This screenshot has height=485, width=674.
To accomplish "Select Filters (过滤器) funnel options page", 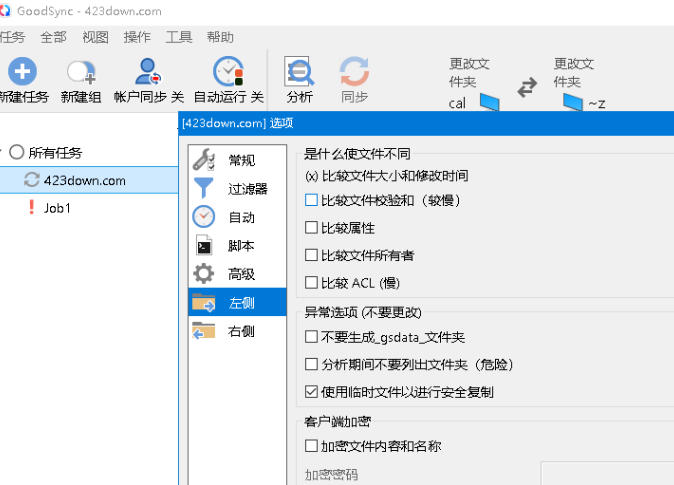I will (x=237, y=188).
